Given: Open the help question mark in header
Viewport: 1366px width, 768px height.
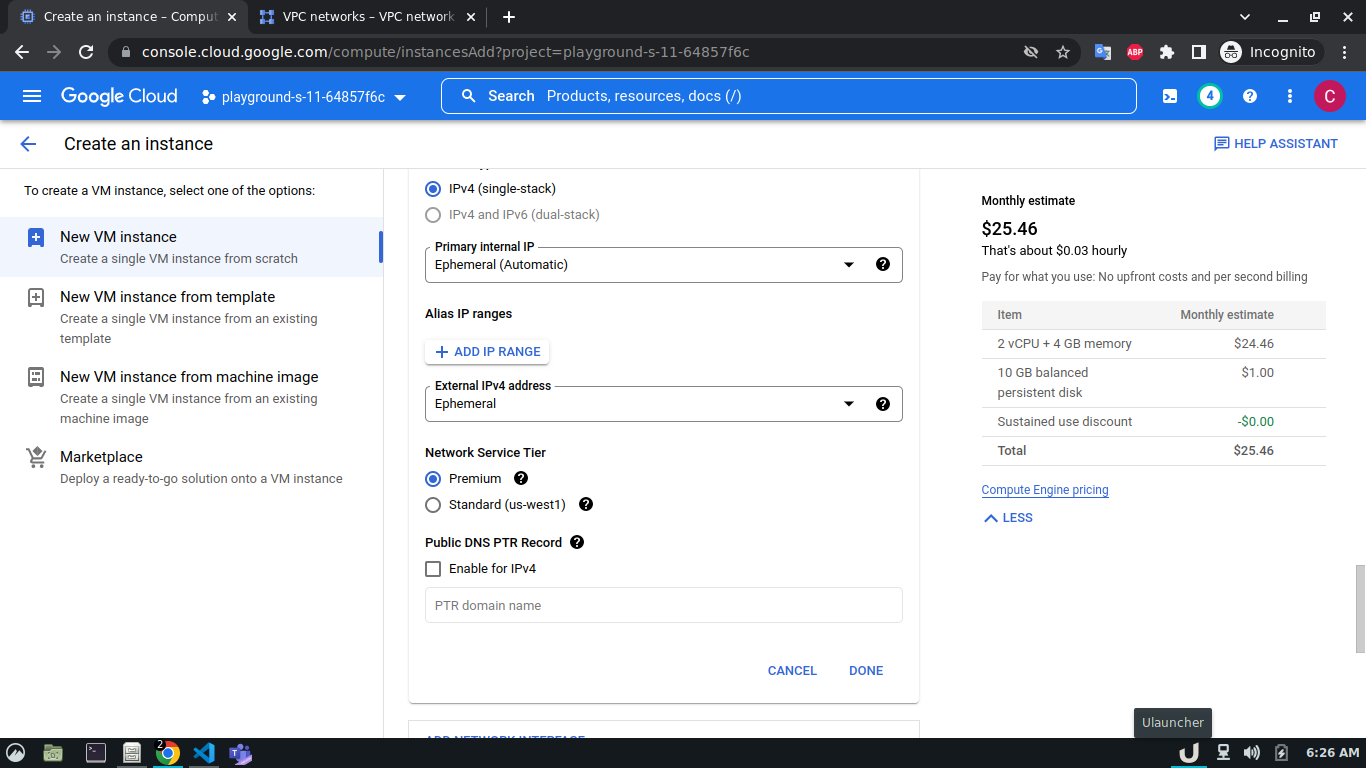Looking at the screenshot, I should tap(1250, 96).
